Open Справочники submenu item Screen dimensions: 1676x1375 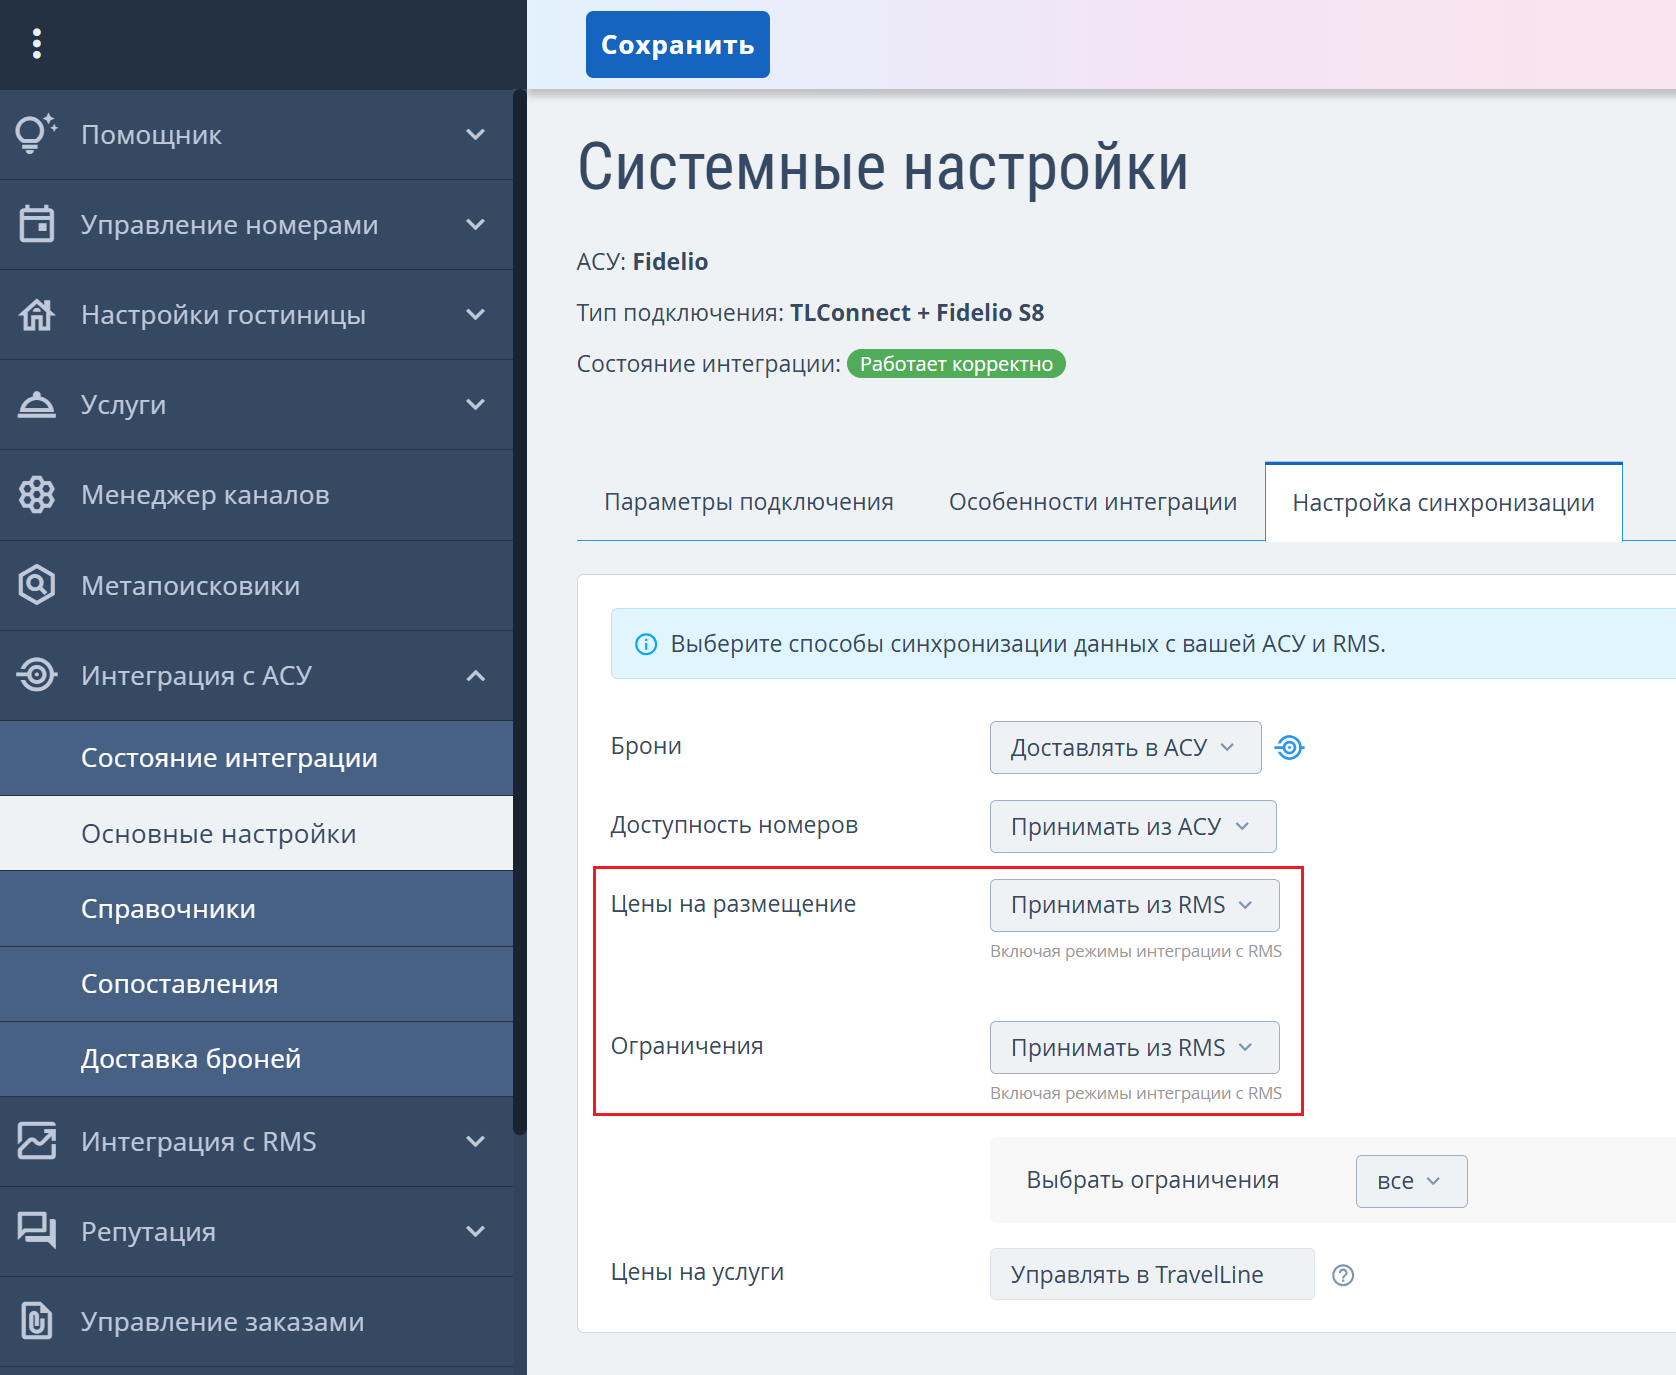pyautogui.click(x=256, y=909)
